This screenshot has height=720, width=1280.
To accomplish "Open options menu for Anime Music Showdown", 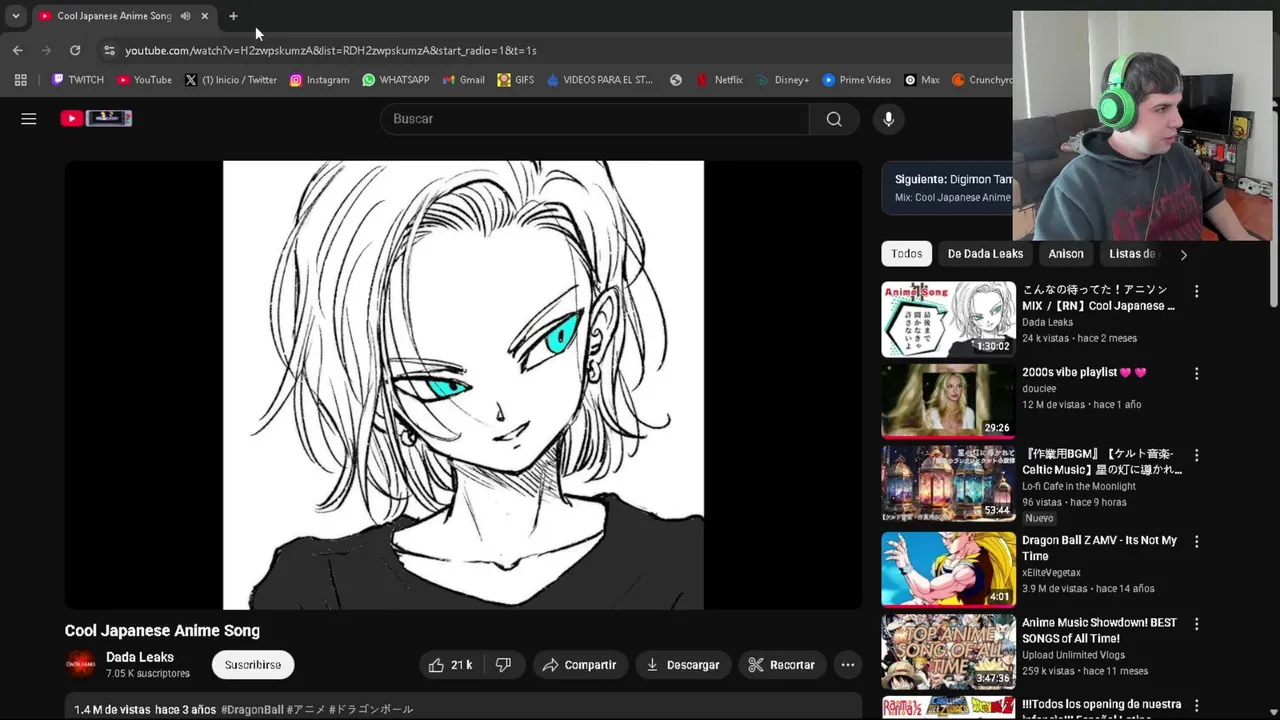I will pyautogui.click(x=1196, y=624).
